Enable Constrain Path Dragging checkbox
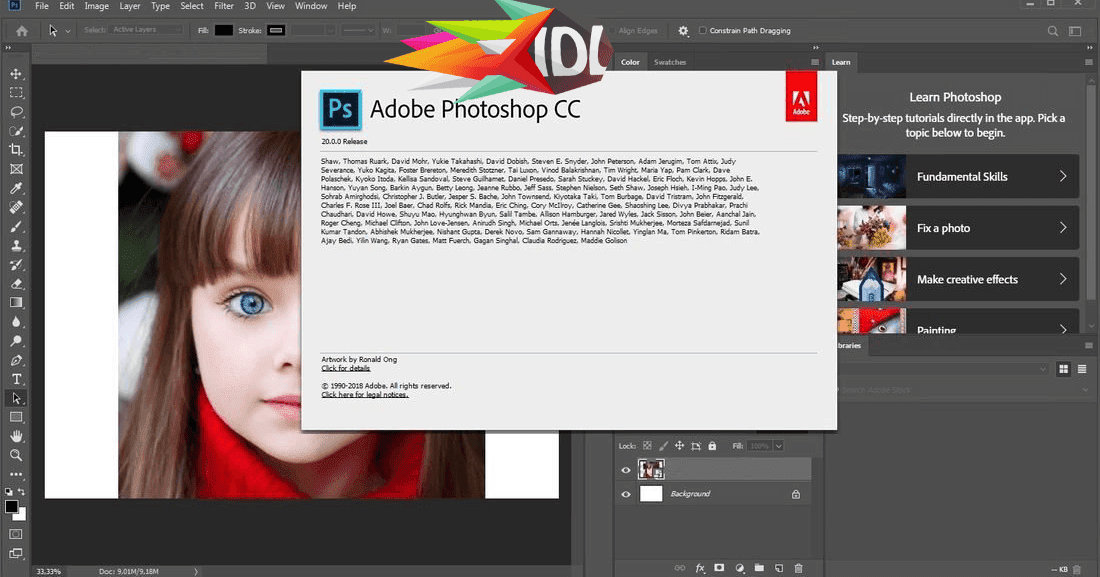 click(x=702, y=31)
